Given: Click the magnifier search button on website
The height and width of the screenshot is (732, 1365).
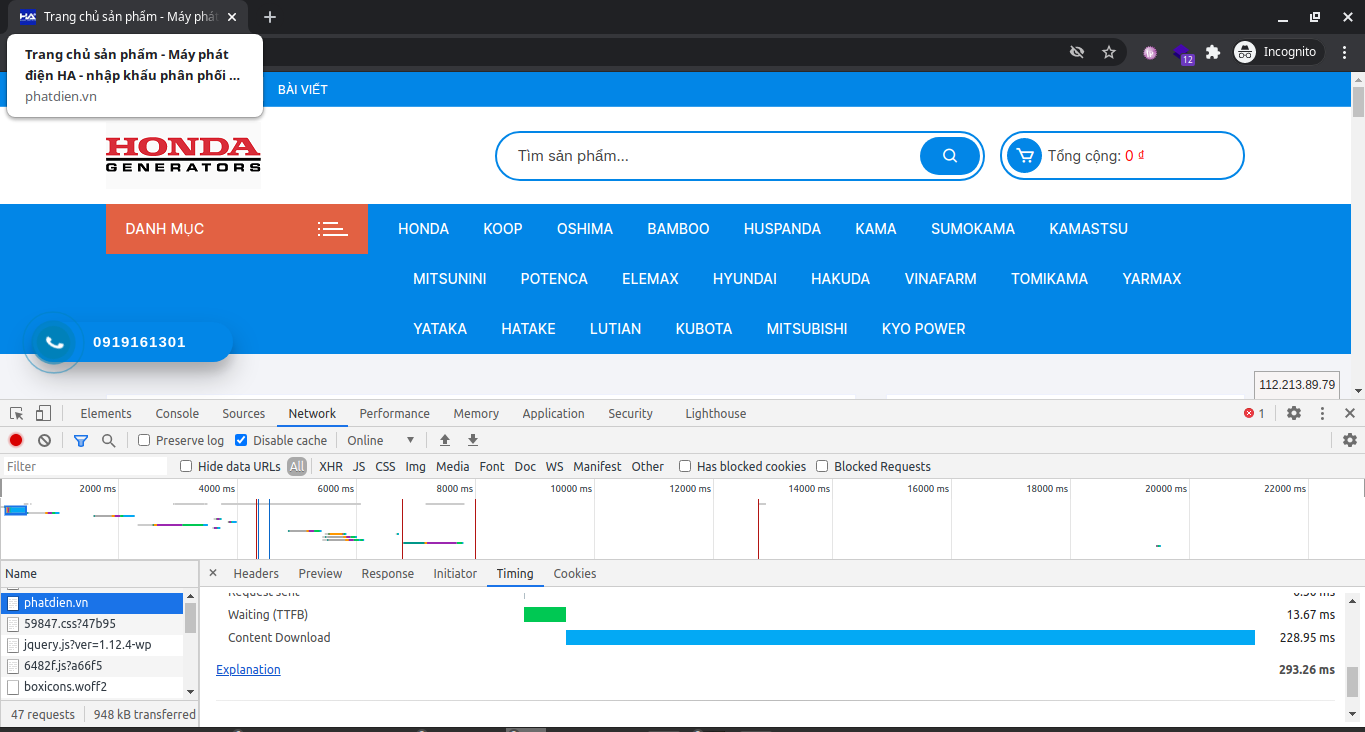Looking at the screenshot, I should [x=950, y=156].
